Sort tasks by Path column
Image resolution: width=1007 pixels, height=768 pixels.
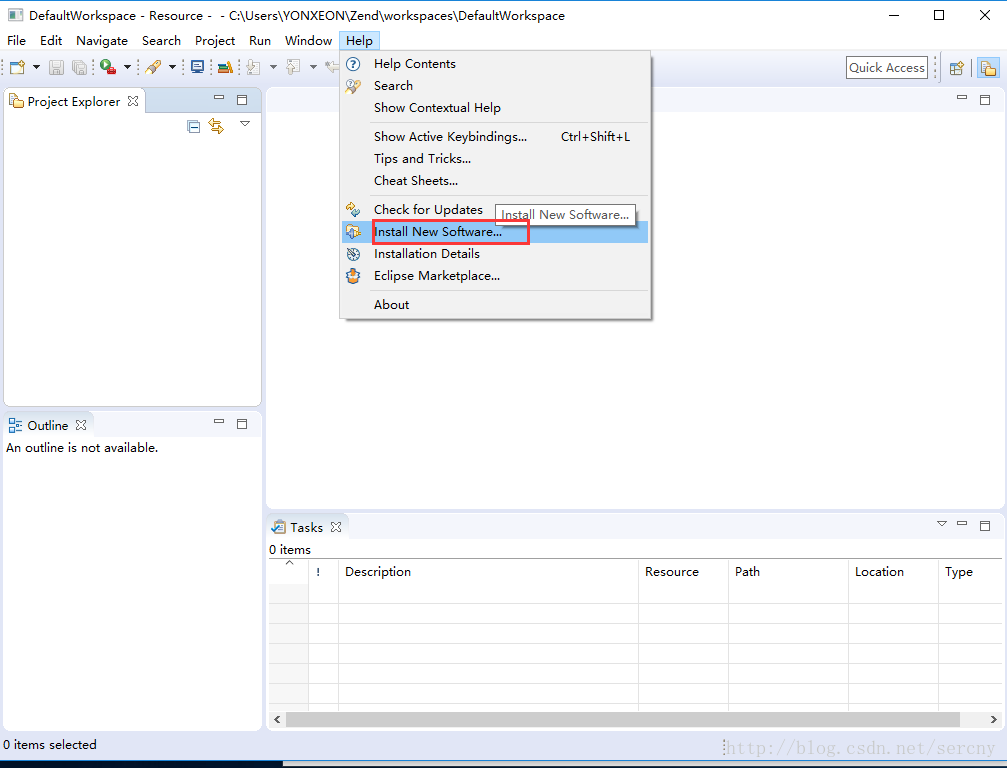coord(789,572)
